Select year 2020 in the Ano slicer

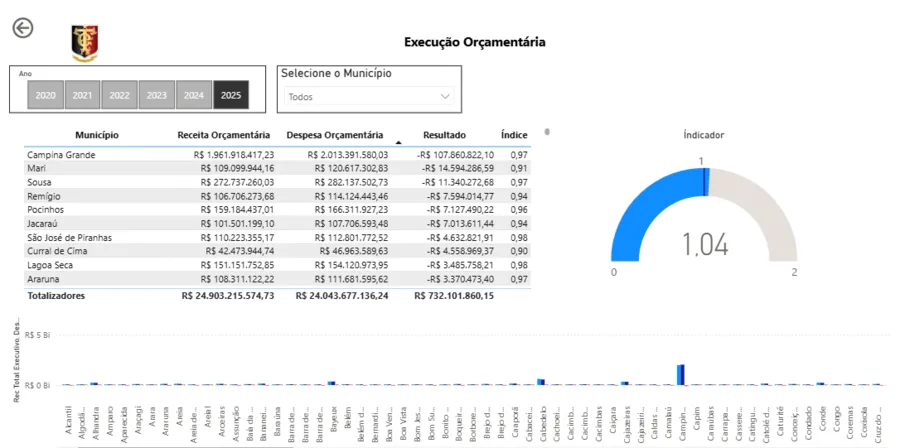pos(45,95)
